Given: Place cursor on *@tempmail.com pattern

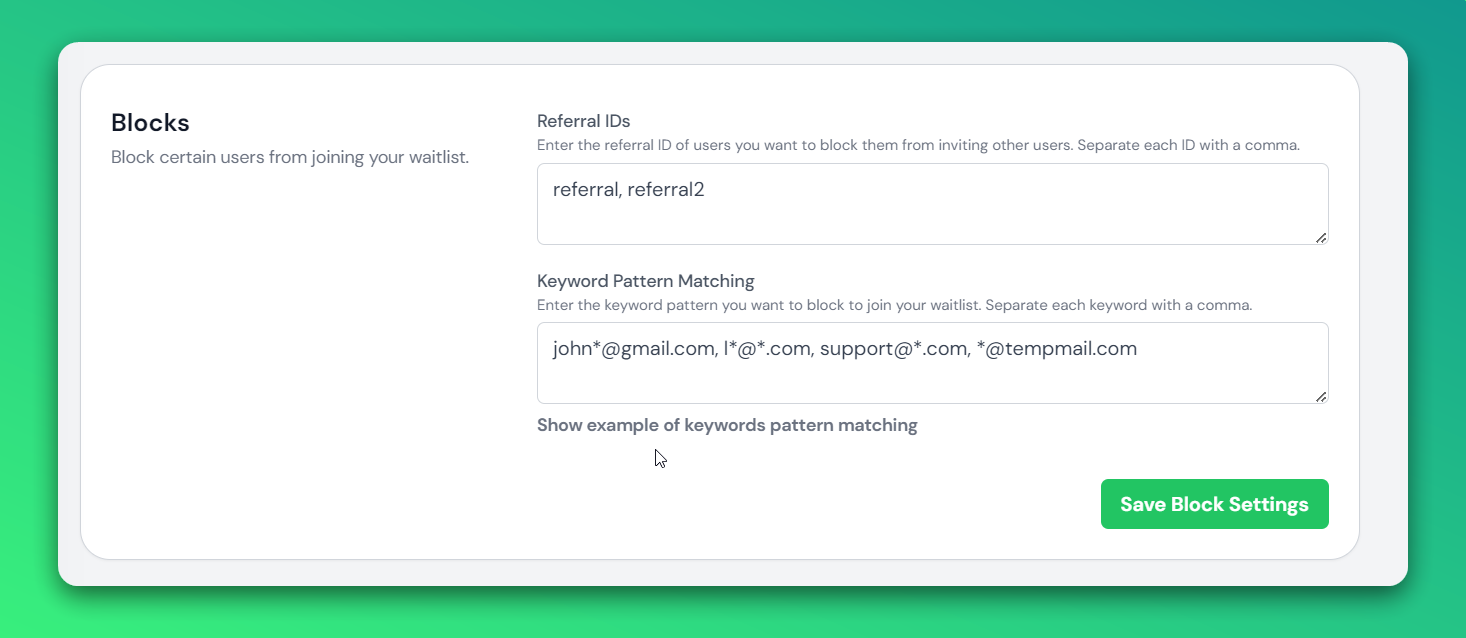Looking at the screenshot, I should 1055,349.
